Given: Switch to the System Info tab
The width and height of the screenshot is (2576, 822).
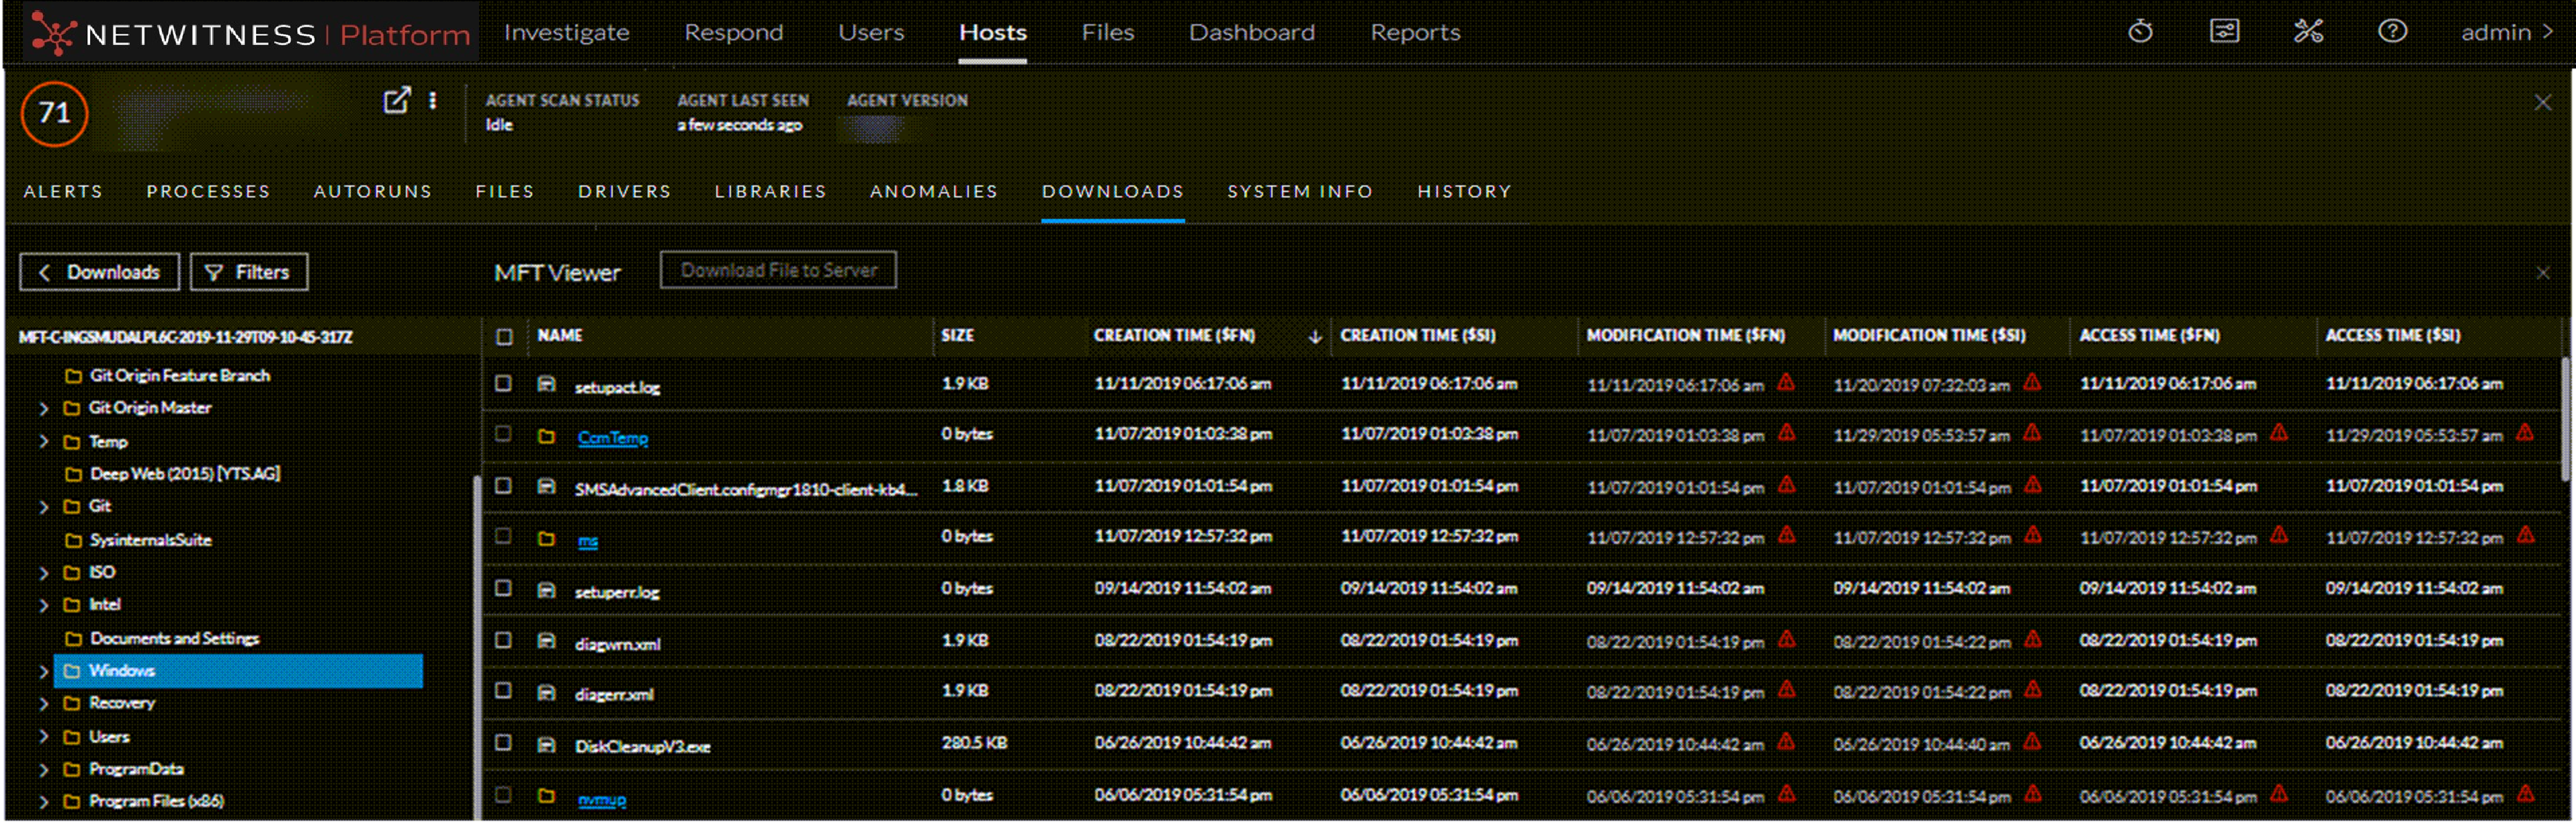Looking at the screenshot, I should point(1299,191).
